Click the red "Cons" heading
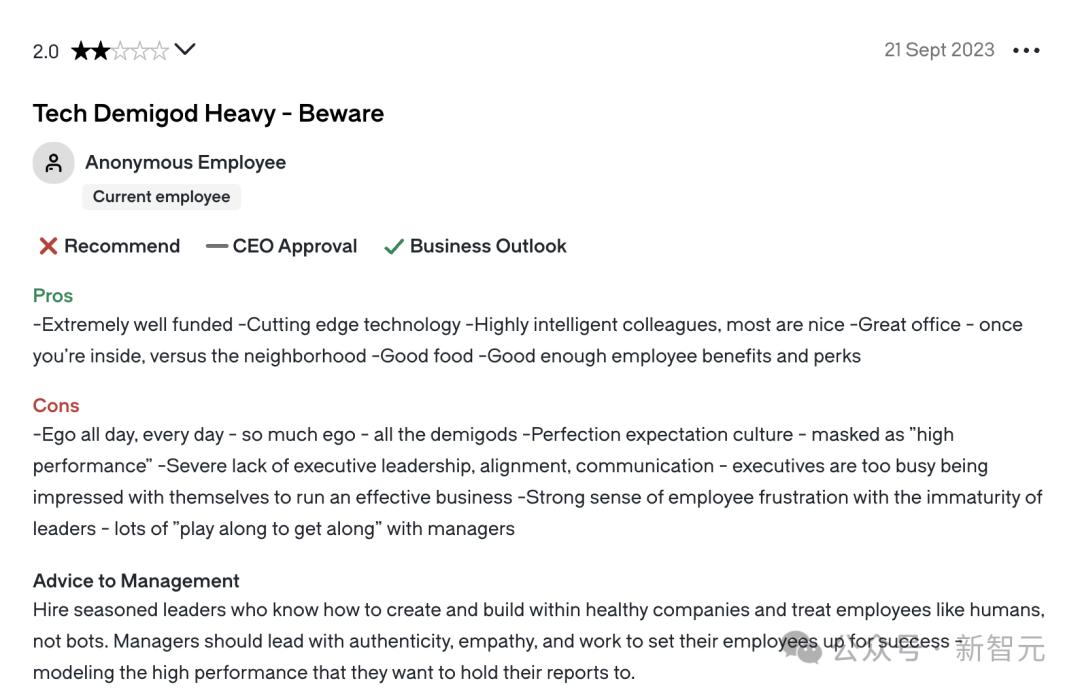The image size is (1080, 692). (56, 405)
